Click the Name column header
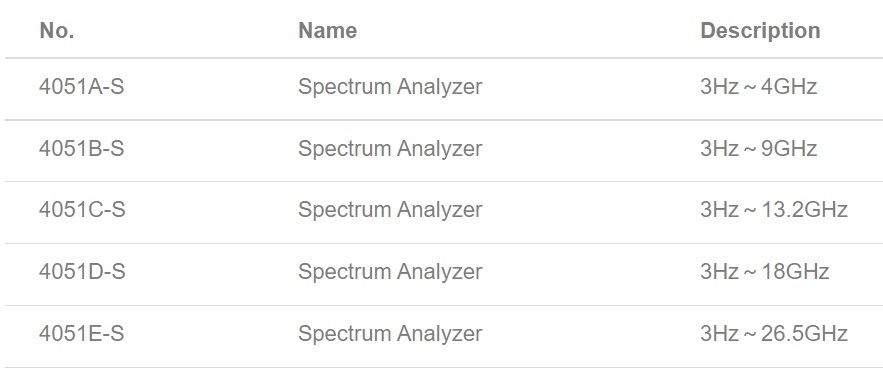This screenshot has width=883, height=384. pyautogui.click(x=327, y=30)
